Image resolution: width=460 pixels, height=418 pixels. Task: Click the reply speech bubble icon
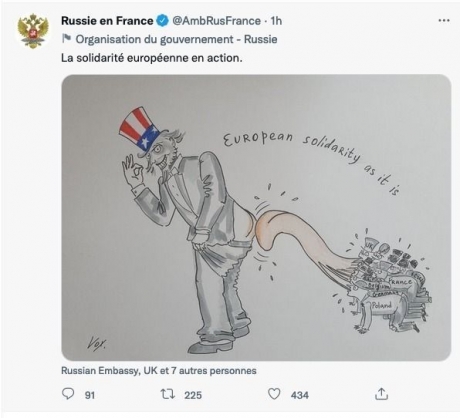pos(68,394)
